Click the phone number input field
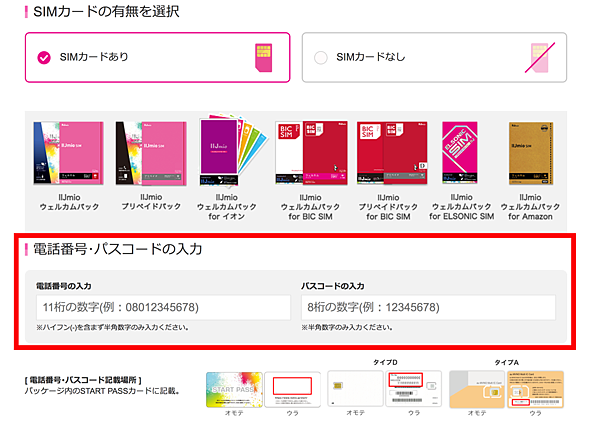This screenshot has width=600, height=434. point(163,307)
